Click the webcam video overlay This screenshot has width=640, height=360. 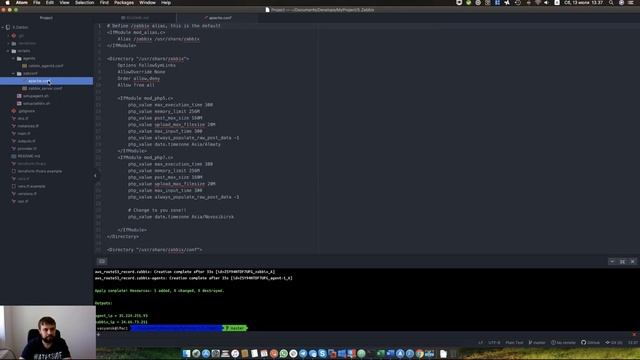pos(48,332)
